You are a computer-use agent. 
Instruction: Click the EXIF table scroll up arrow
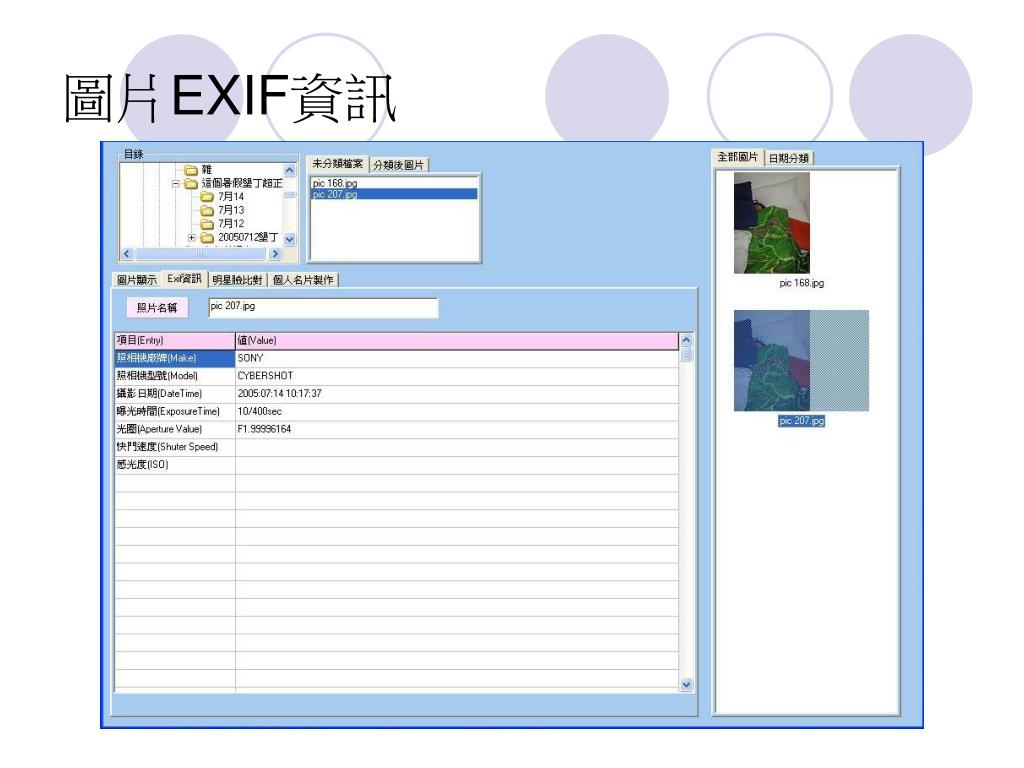686,340
